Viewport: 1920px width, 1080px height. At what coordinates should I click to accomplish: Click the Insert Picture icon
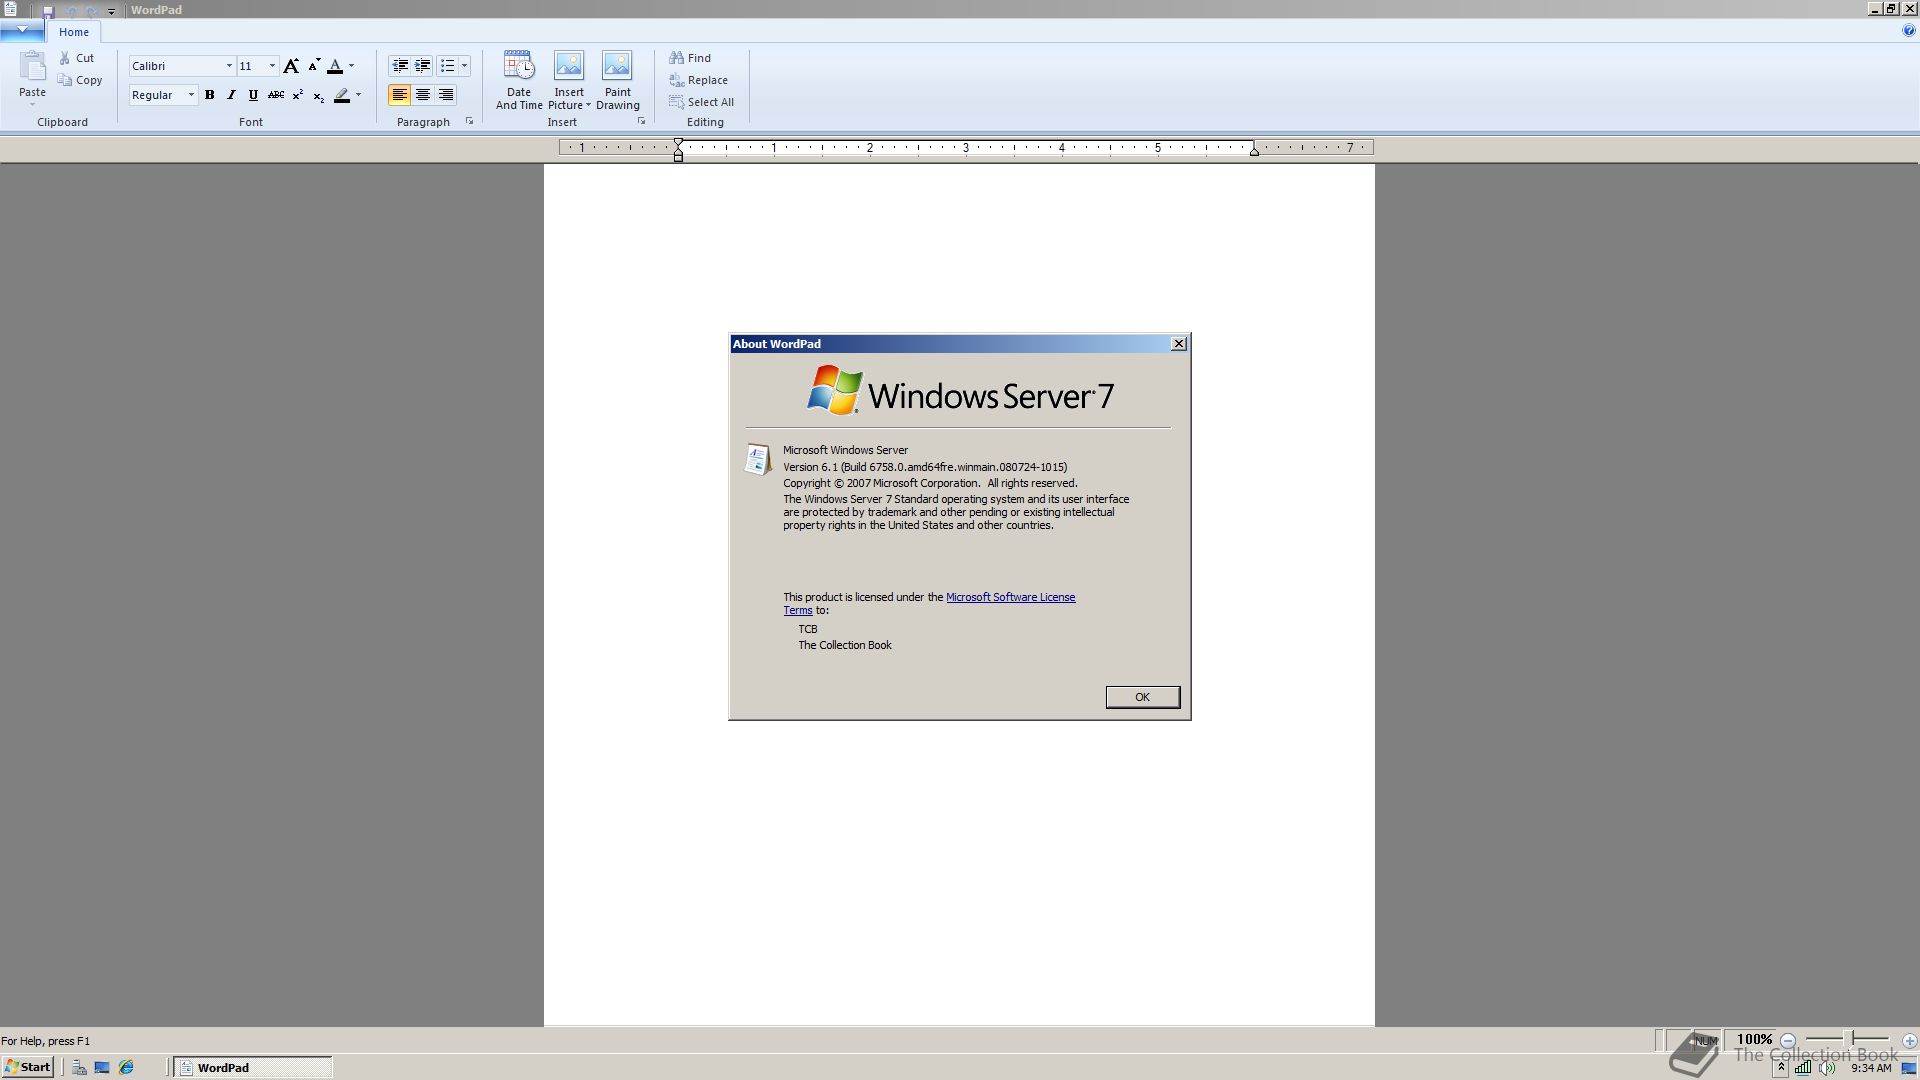click(x=569, y=66)
